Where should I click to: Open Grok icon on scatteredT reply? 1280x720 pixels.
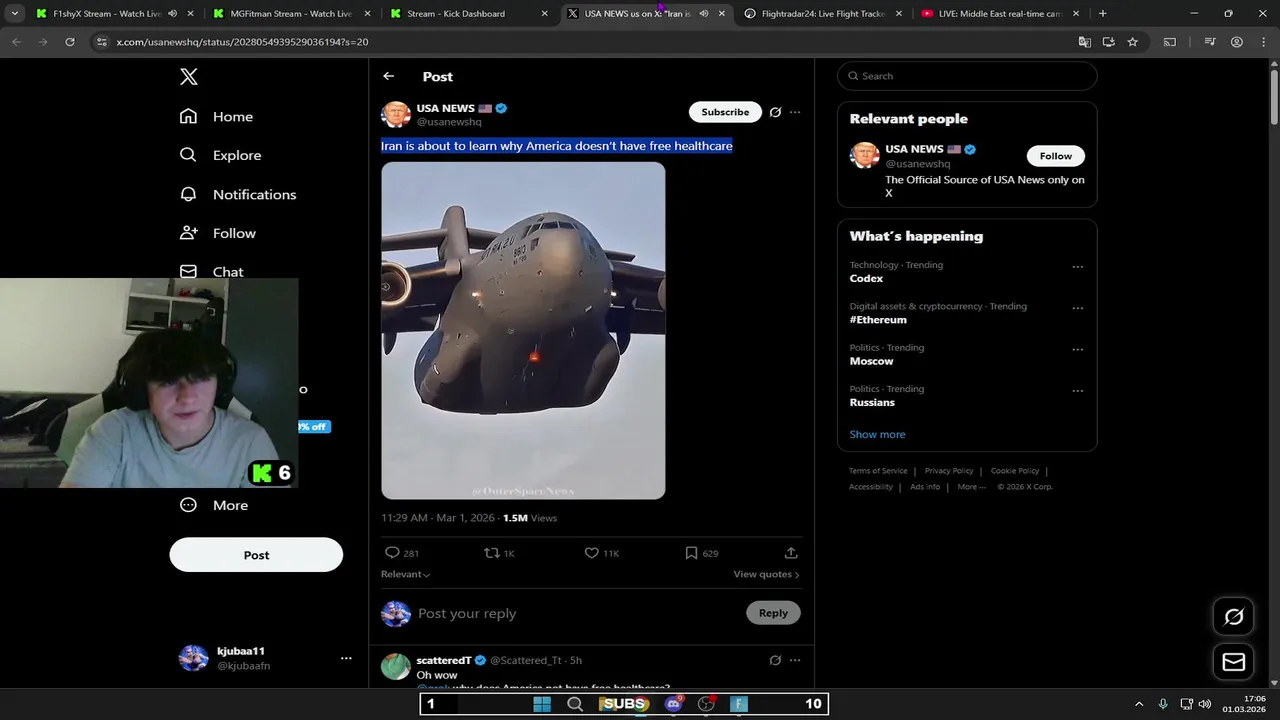(x=775, y=660)
